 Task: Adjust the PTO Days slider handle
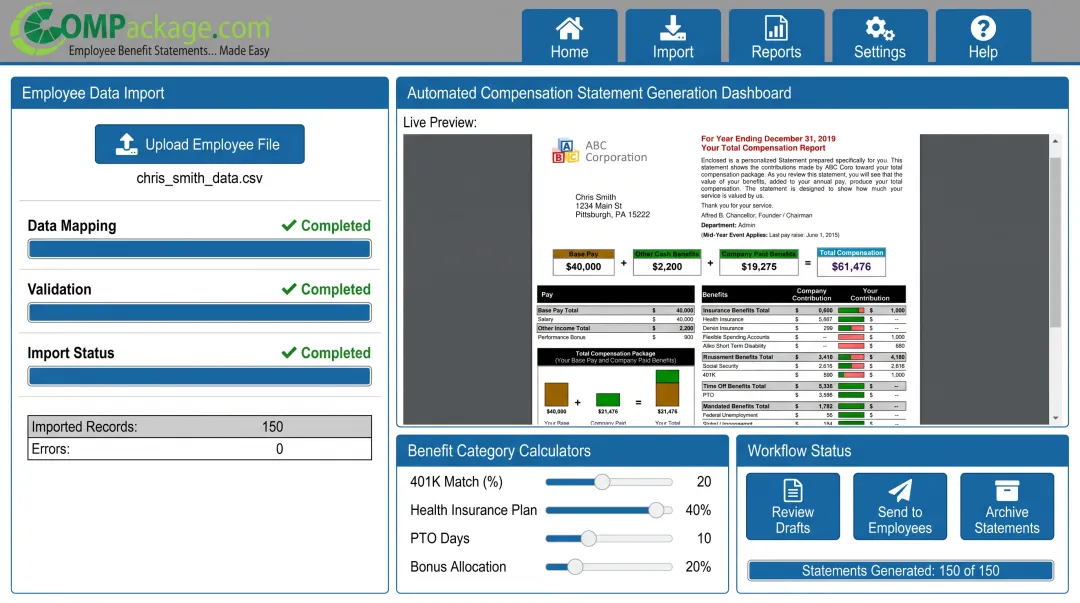(588, 538)
